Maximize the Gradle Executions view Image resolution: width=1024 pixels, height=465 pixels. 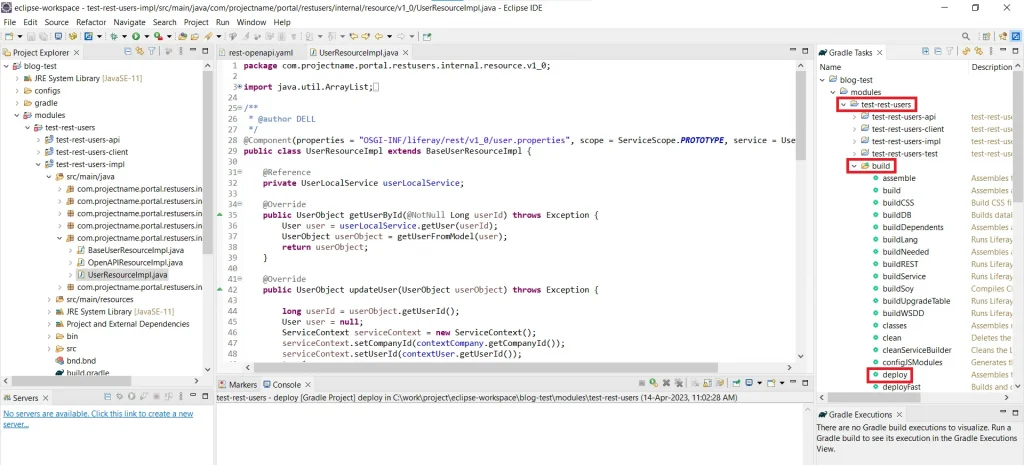tap(1016, 414)
